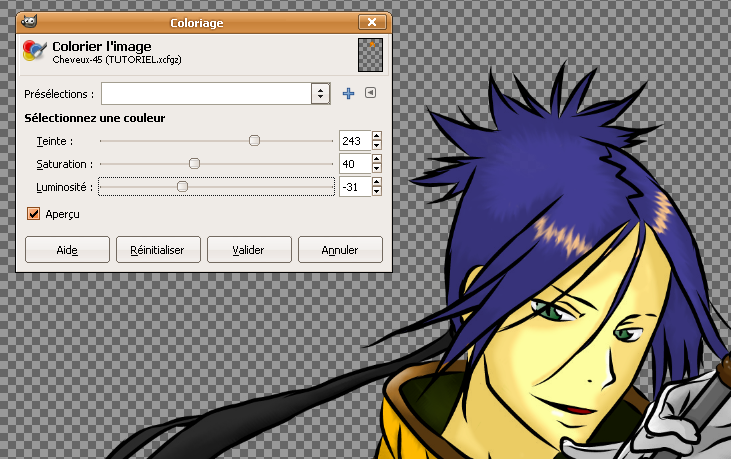Image resolution: width=731 pixels, height=459 pixels.
Task: Click the Saturation slider handle
Action: point(194,164)
